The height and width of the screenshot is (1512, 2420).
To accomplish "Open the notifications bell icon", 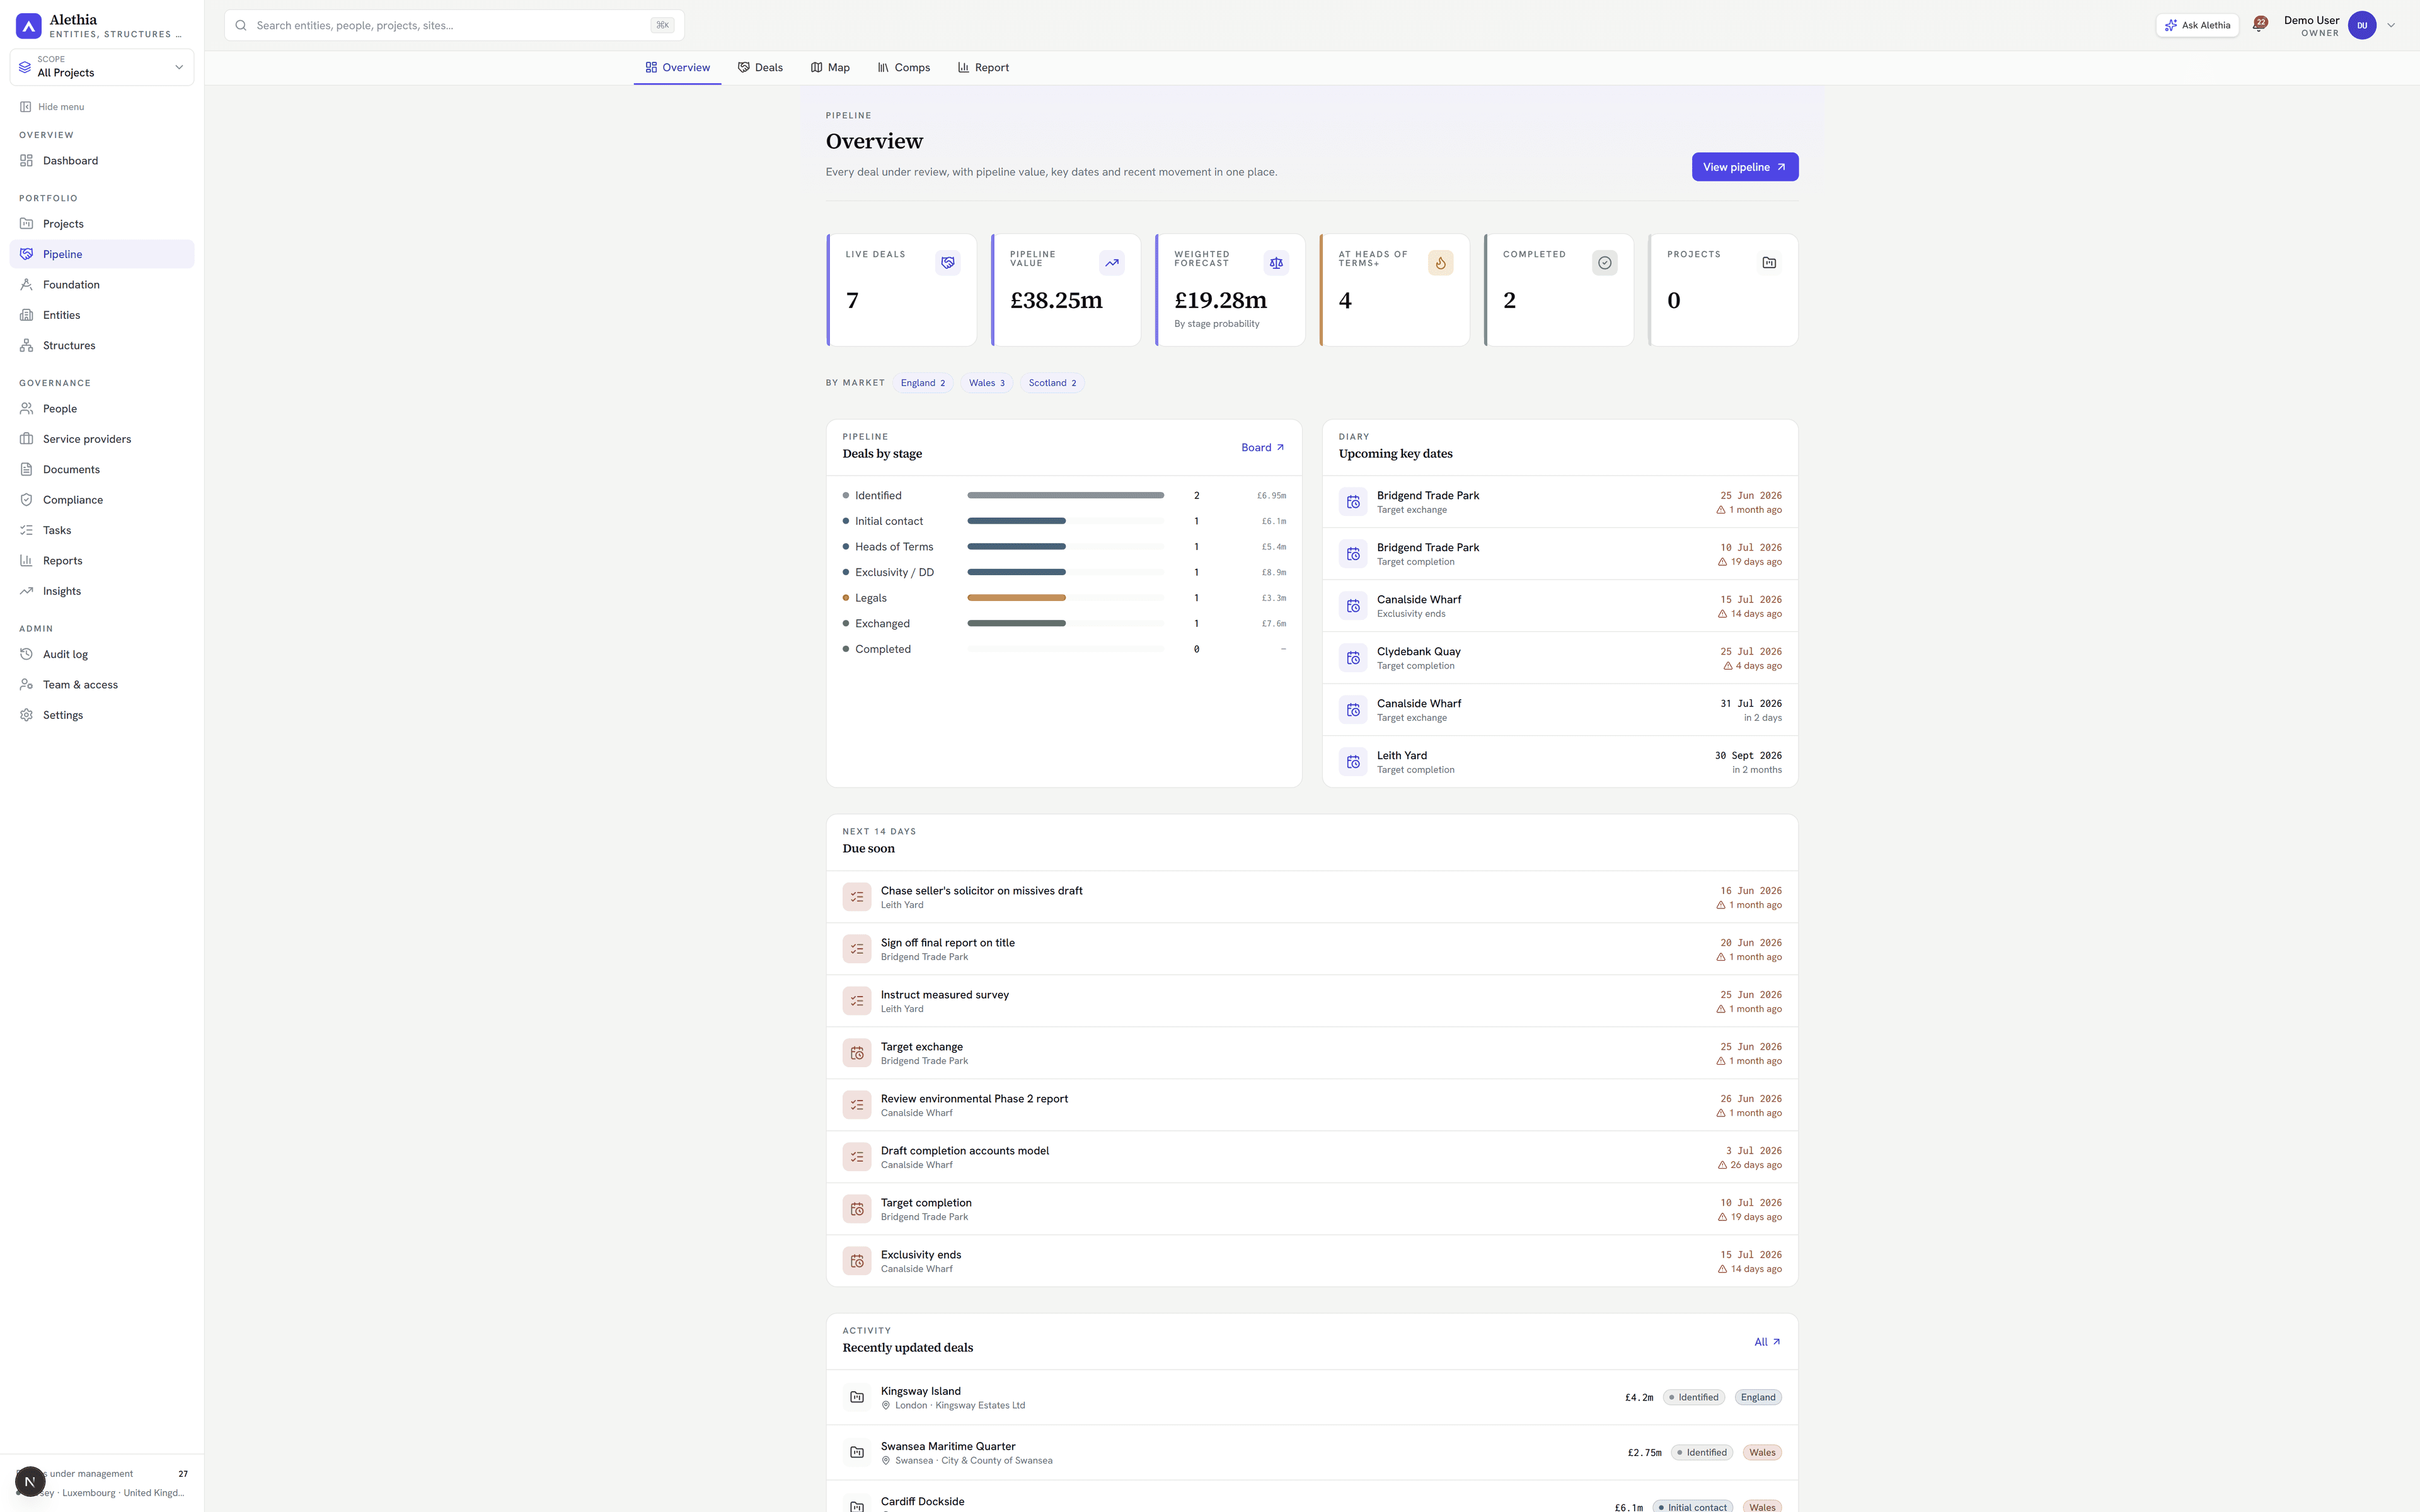I will pyautogui.click(x=2258, y=25).
